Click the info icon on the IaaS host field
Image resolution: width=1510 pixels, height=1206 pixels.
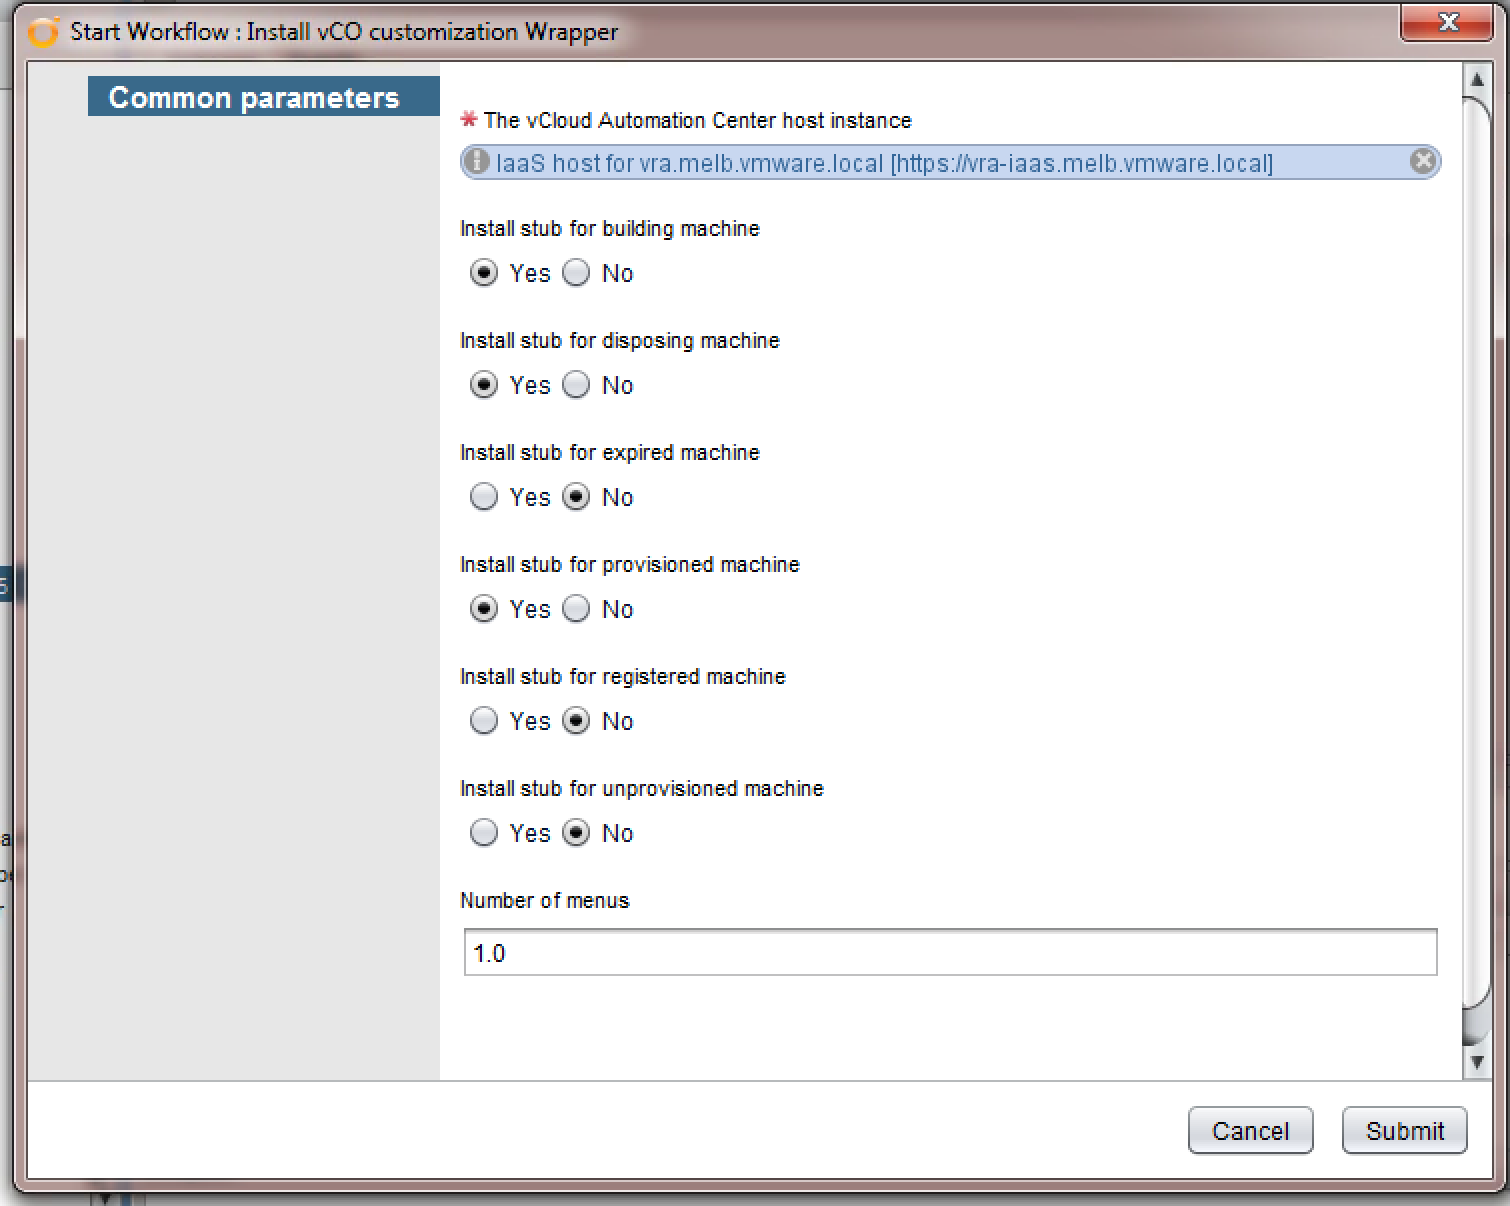[x=477, y=161]
